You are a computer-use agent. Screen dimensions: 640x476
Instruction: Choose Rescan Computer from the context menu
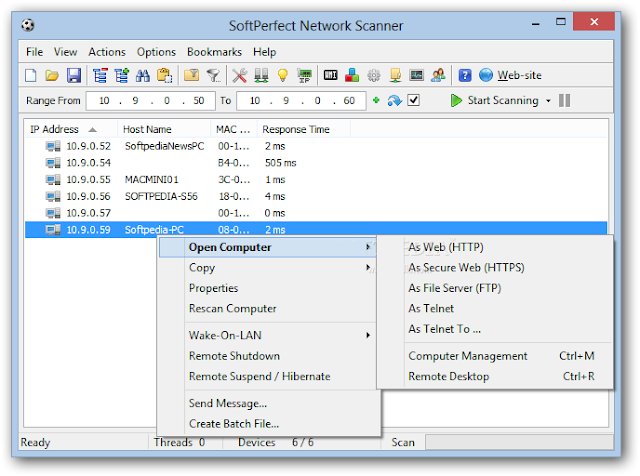268,309
